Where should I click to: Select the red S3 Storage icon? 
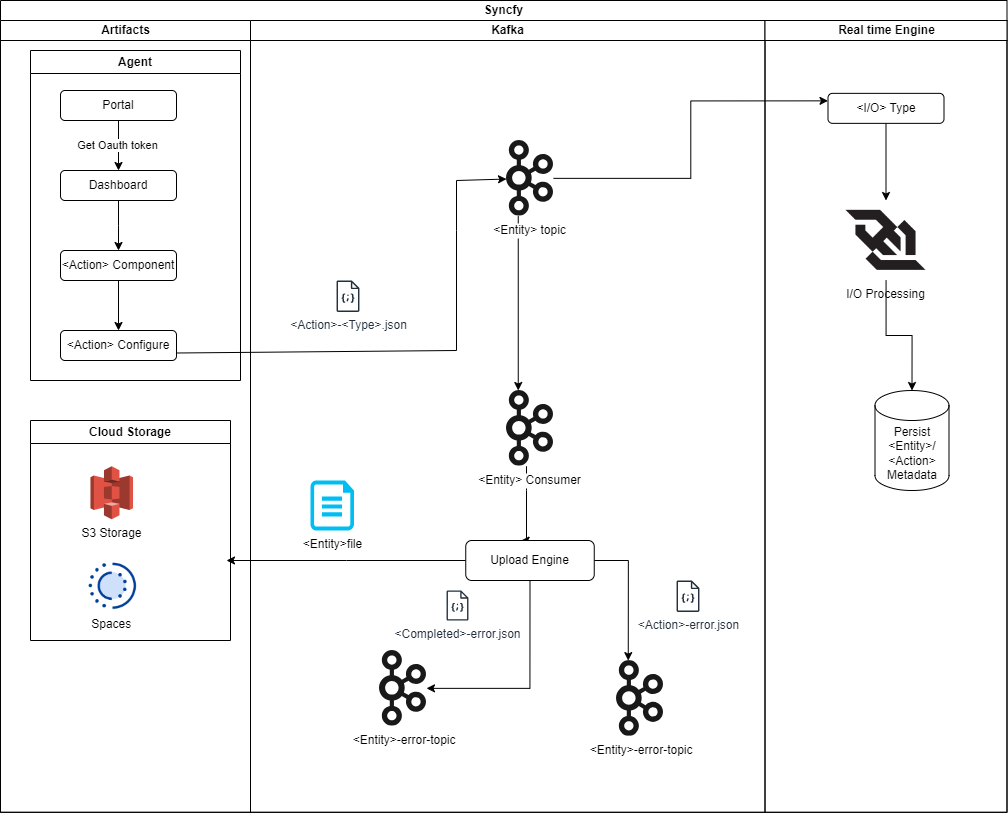[x=111, y=492]
